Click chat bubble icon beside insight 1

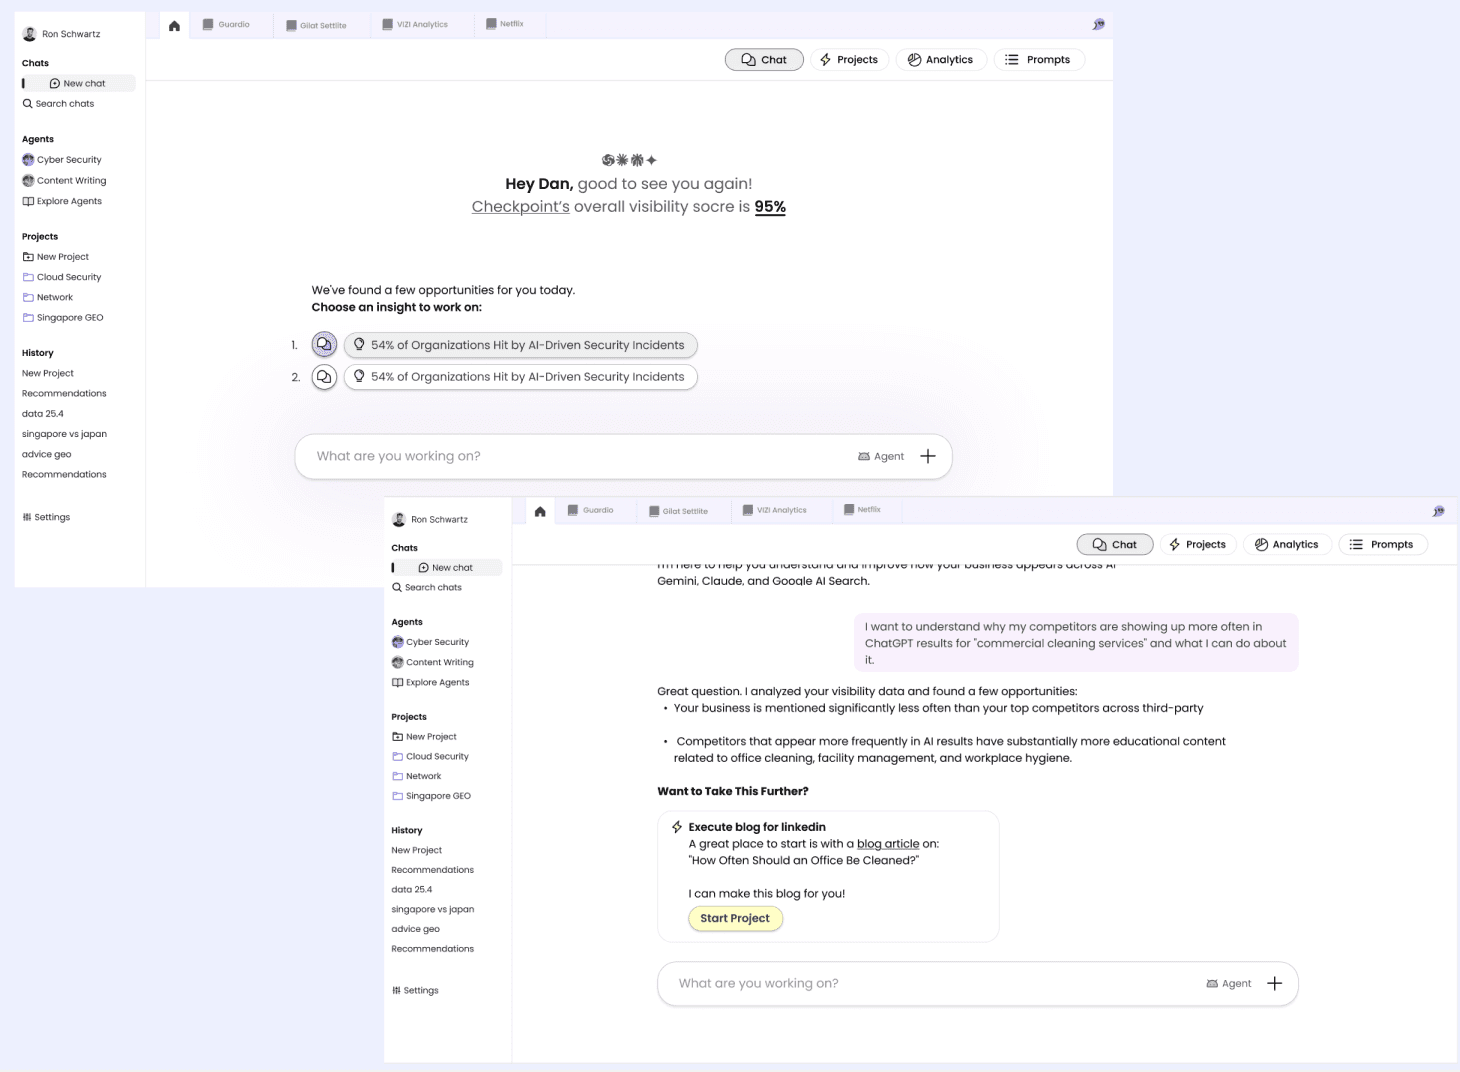324,345
